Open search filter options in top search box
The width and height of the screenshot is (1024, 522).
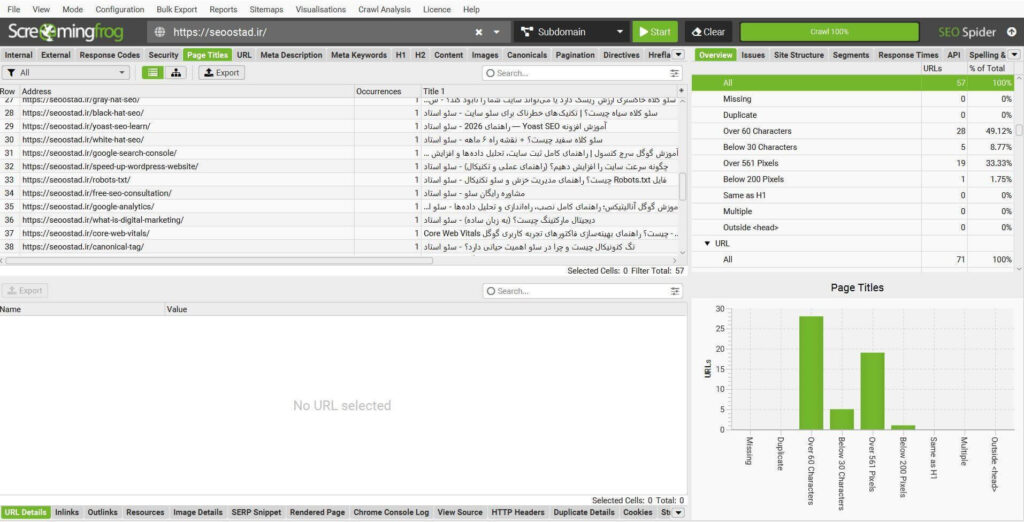[x=675, y=73]
